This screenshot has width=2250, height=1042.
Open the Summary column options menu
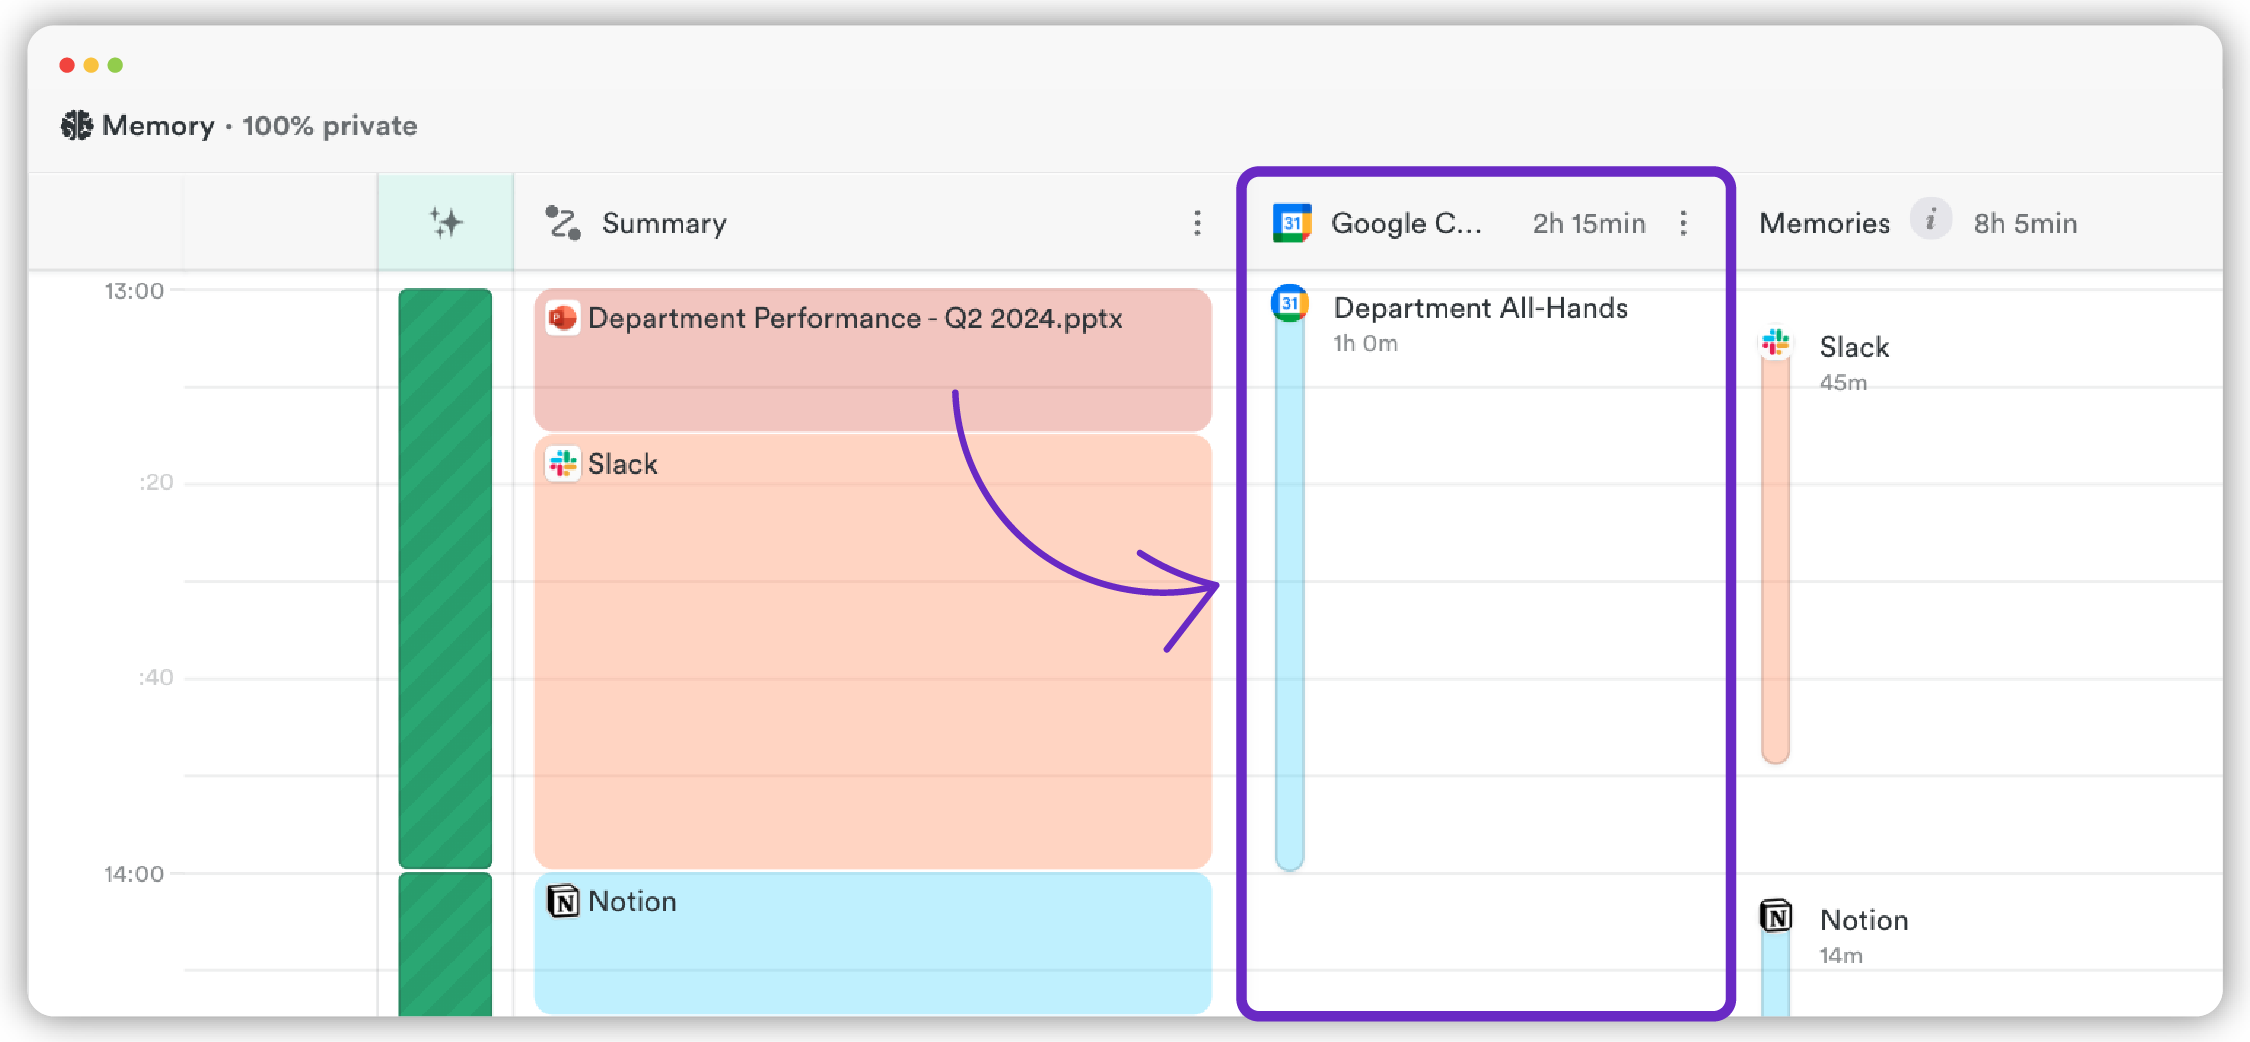click(1196, 223)
